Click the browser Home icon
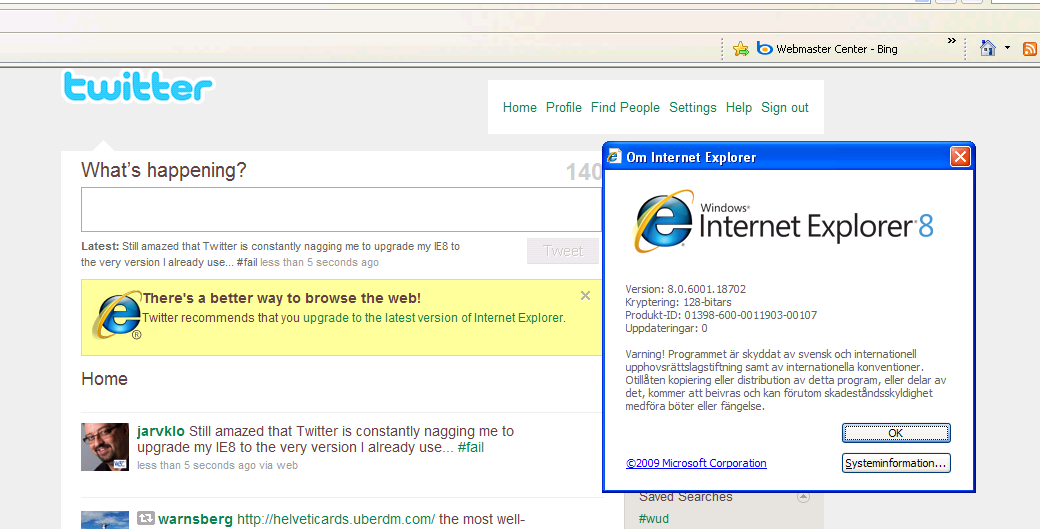1040x529 pixels. click(988, 48)
